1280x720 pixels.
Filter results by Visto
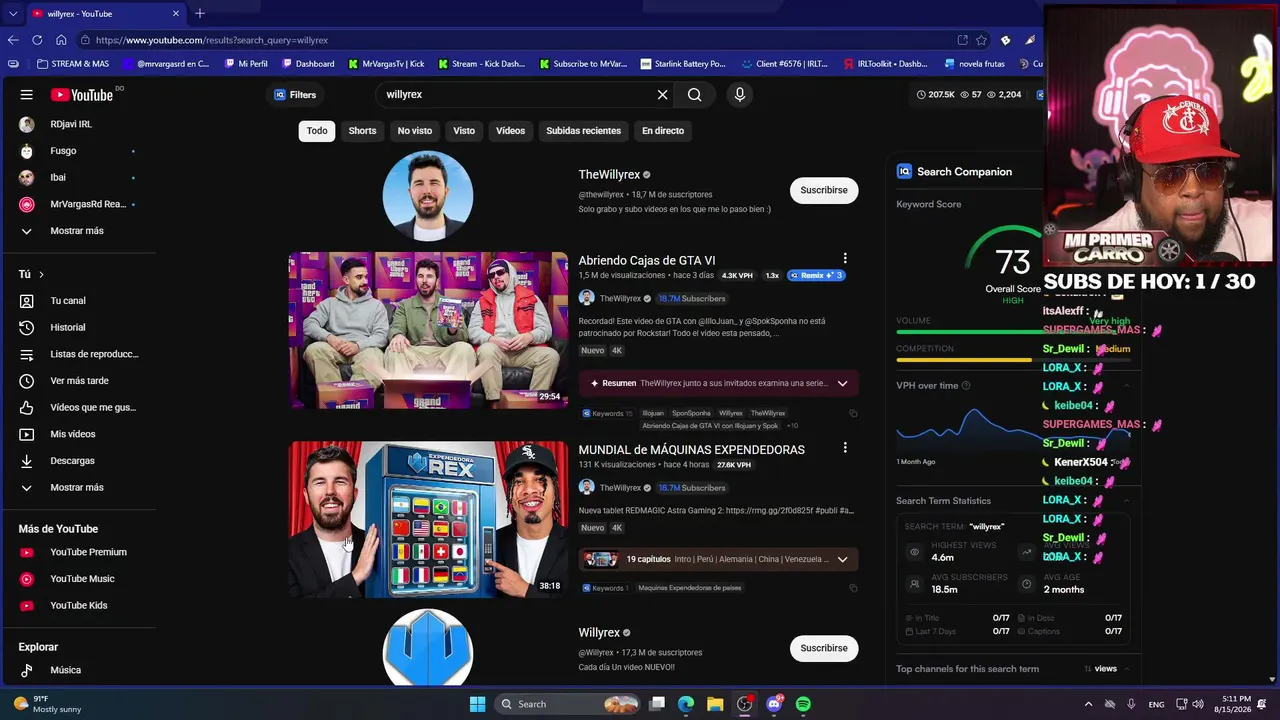[464, 131]
